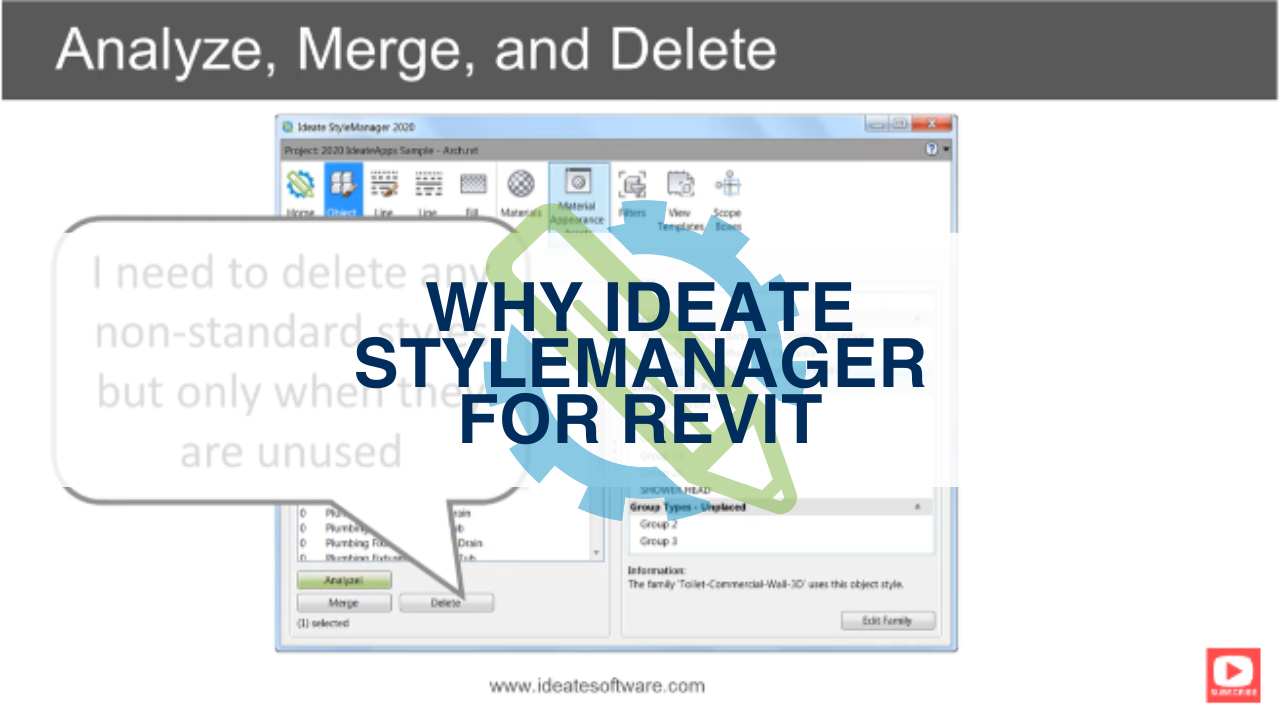Screen dimensions: 1280x720
Task: Collapse the Group Types - Unplaced section
Action: point(917,507)
